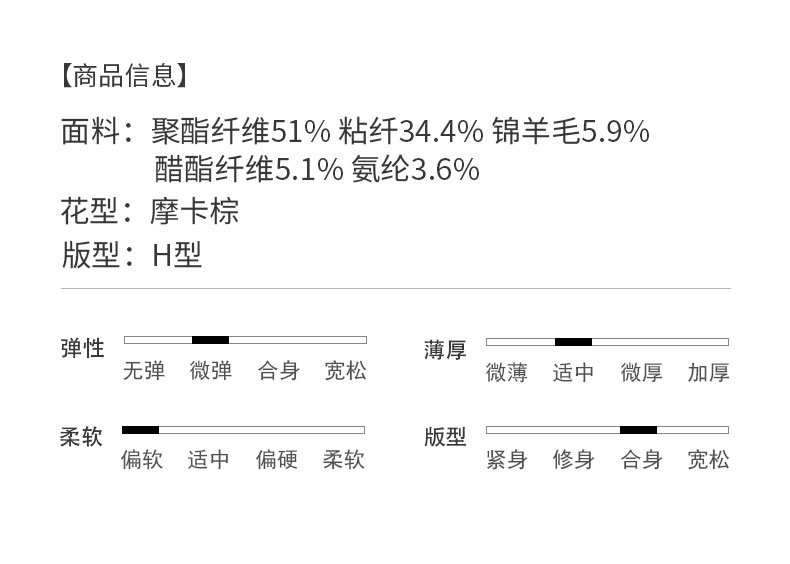The width and height of the screenshot is (790, 564).
Task: Click the H型 fit value
Action: coord(177,255)
